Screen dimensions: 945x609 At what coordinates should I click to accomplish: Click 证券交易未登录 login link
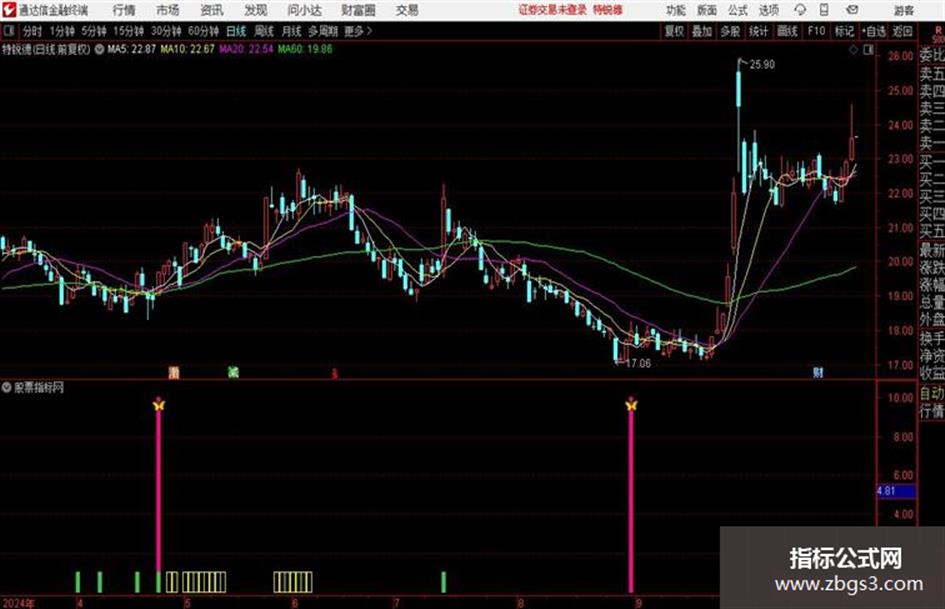coord(552,10)
